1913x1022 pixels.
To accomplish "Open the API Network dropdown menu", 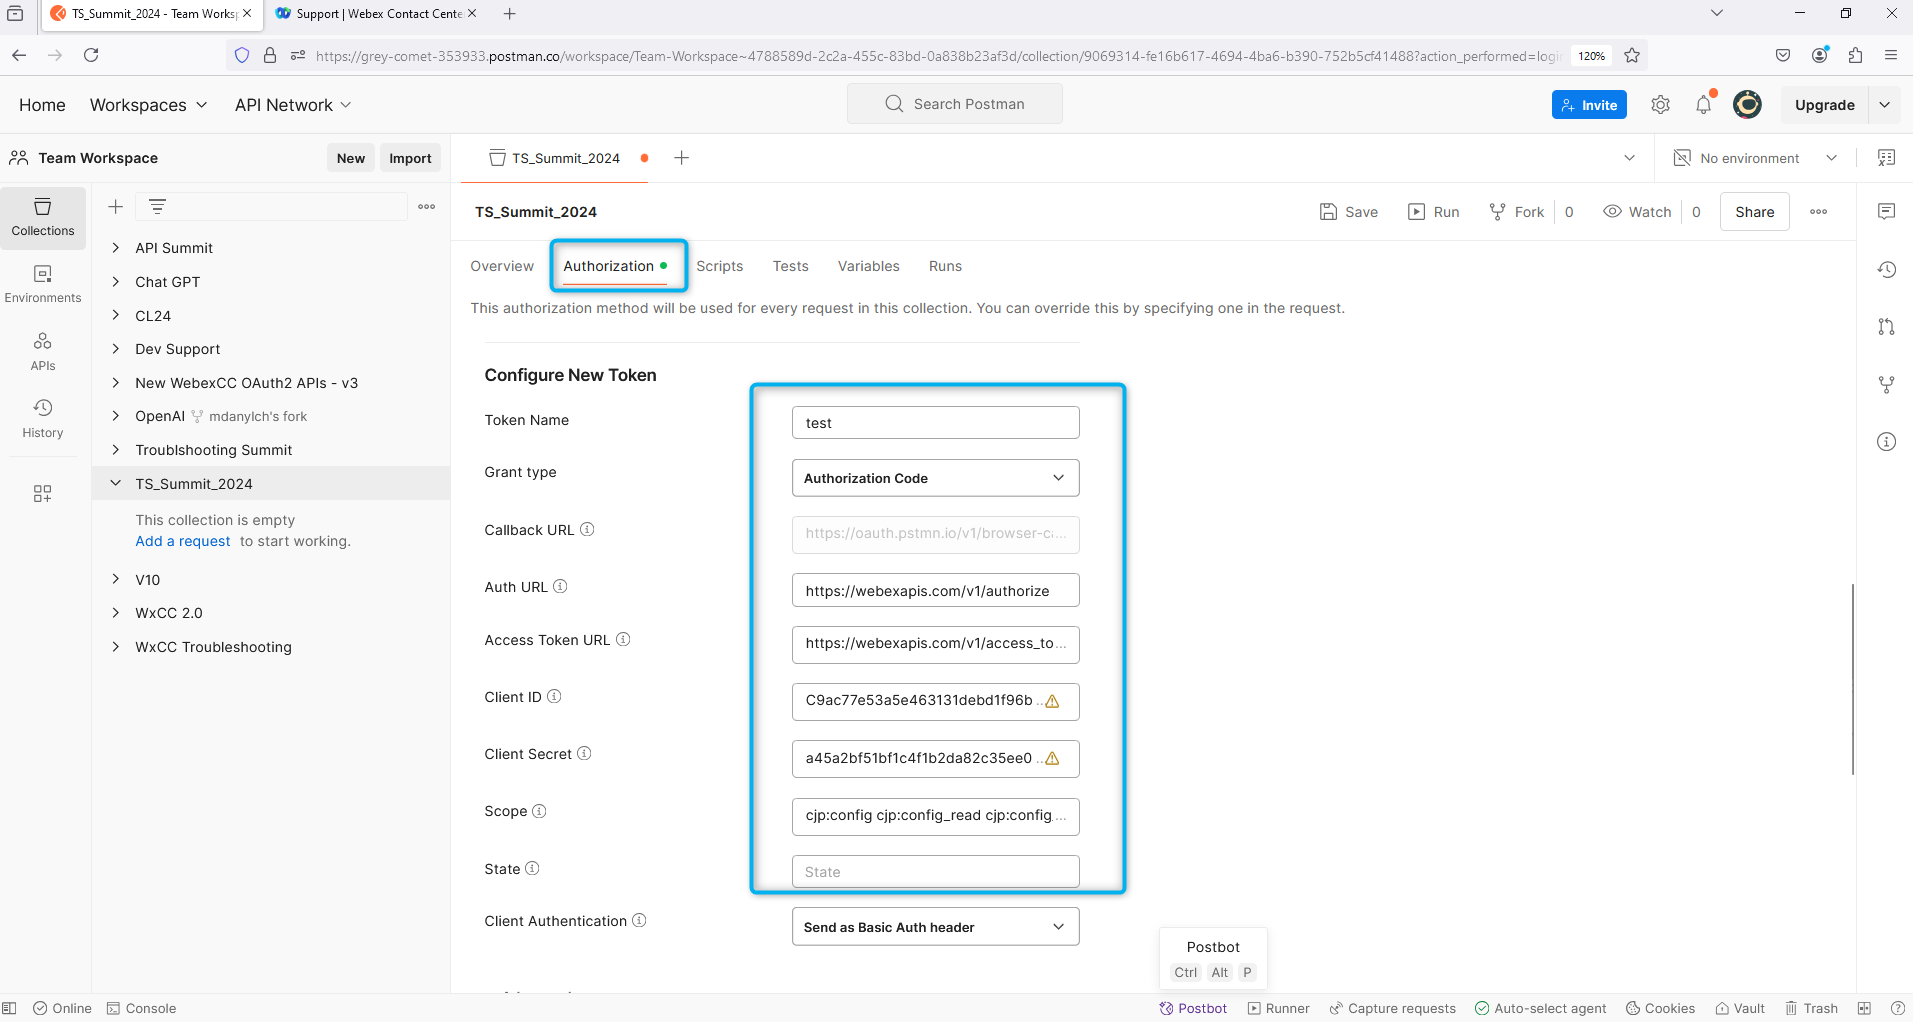I will tap(293, 105).
